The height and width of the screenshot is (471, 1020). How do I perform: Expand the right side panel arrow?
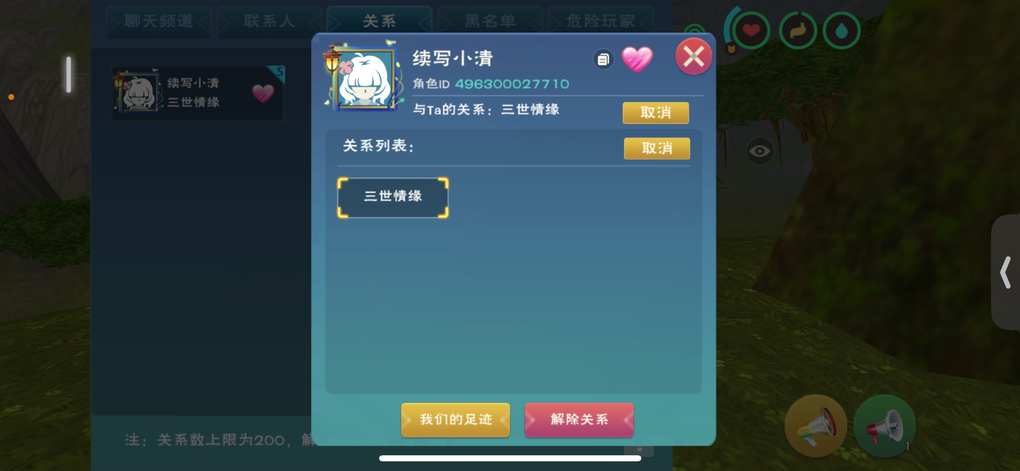[1006, 272]
